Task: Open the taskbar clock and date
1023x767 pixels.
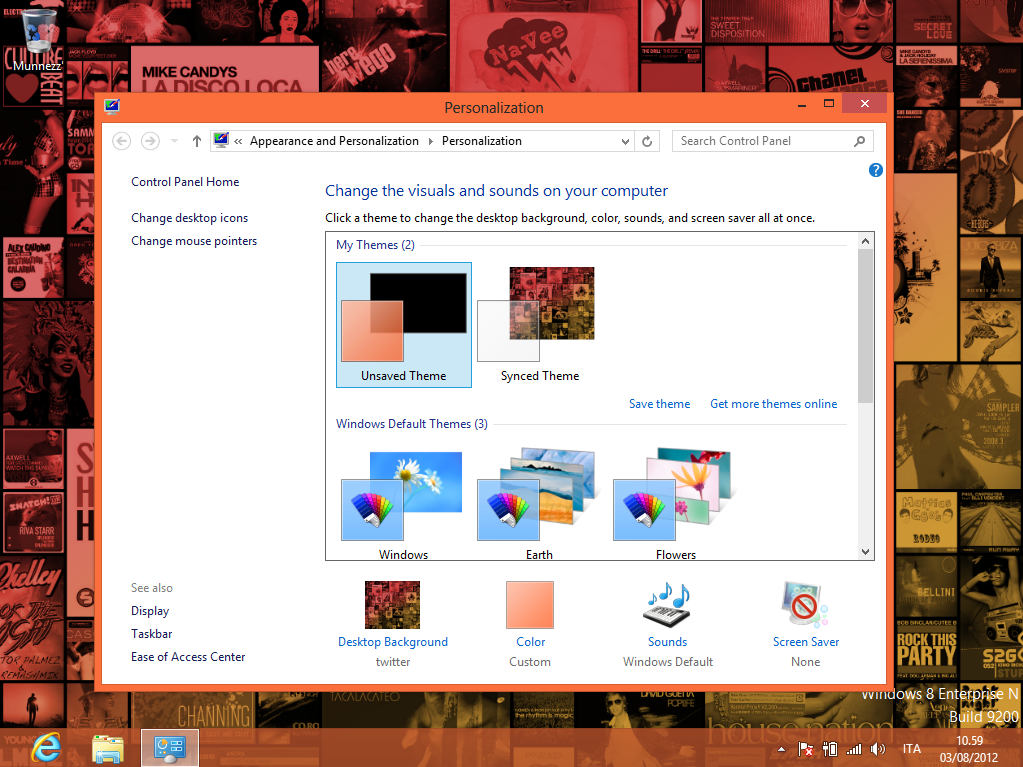Action: point(969,749)
